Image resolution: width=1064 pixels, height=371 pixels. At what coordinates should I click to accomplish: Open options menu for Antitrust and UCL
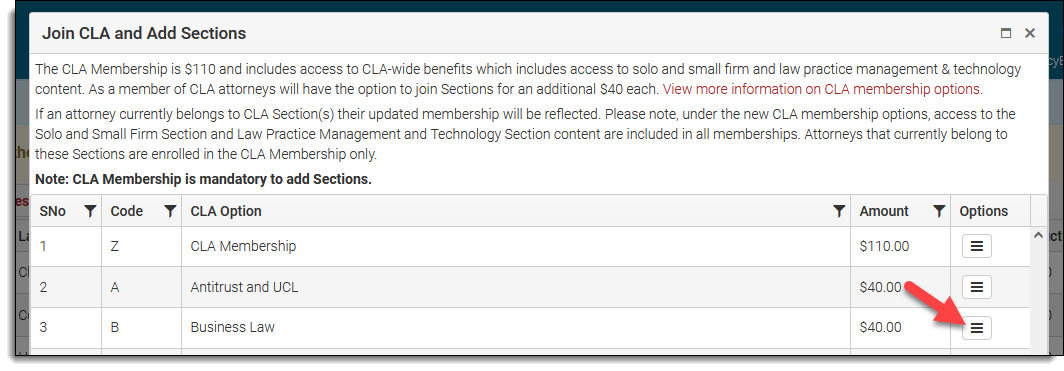click(x=976, y=287)
